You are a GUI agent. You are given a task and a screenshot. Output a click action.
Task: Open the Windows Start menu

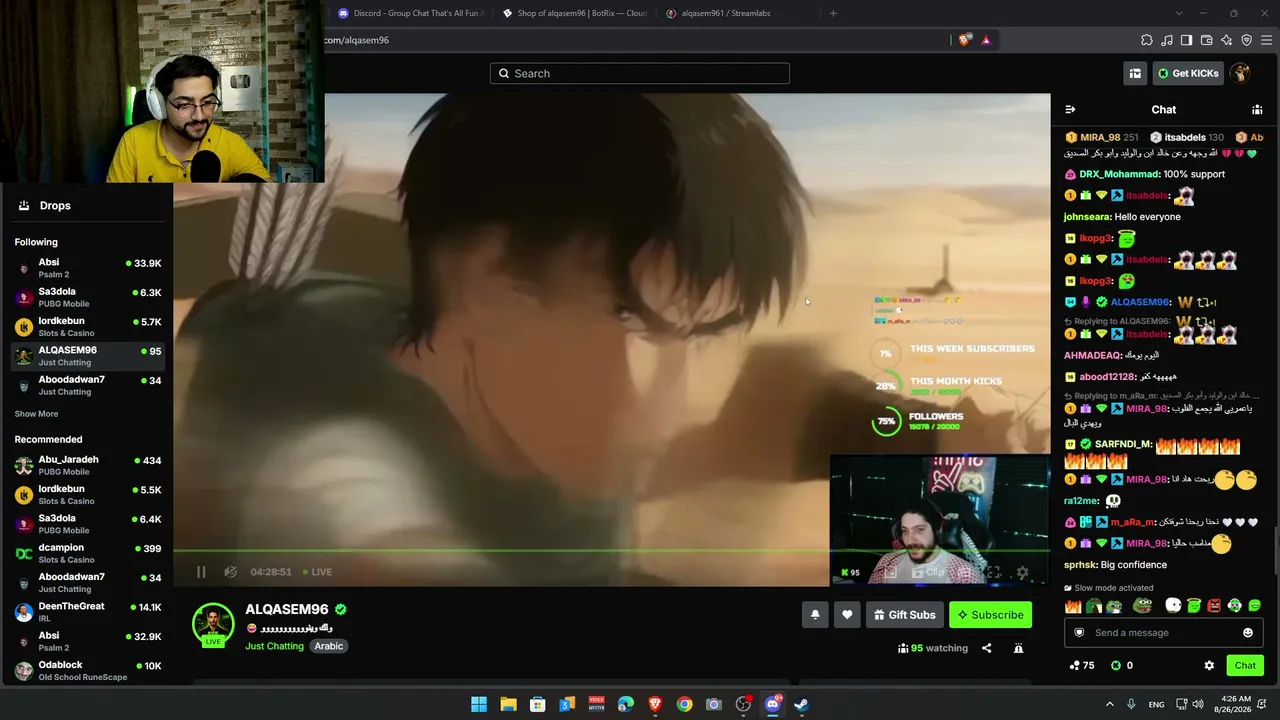pyautogui.click(x=479, y=704)
